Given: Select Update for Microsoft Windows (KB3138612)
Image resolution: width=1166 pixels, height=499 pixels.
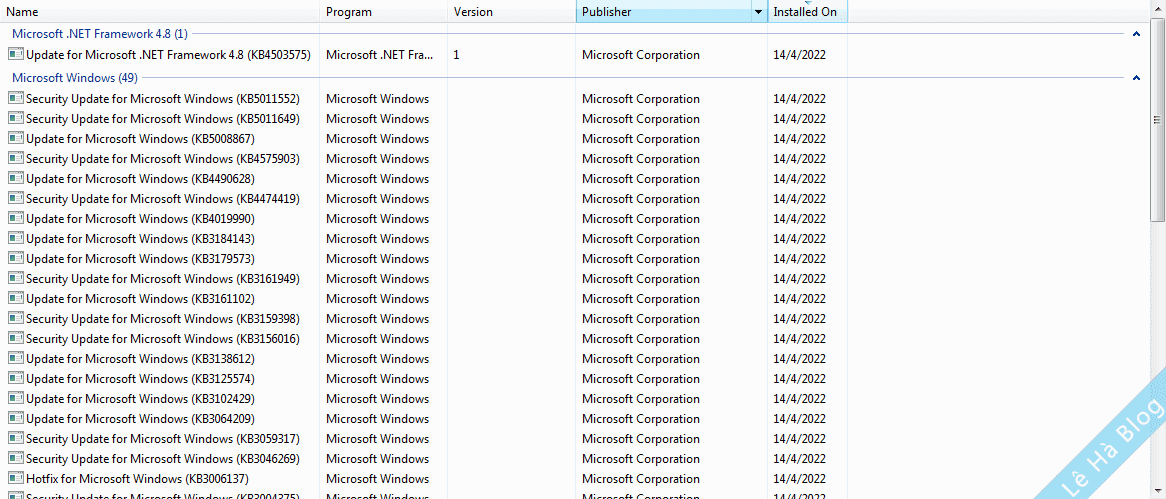Looking at the screenshot, I should [141, 358].
